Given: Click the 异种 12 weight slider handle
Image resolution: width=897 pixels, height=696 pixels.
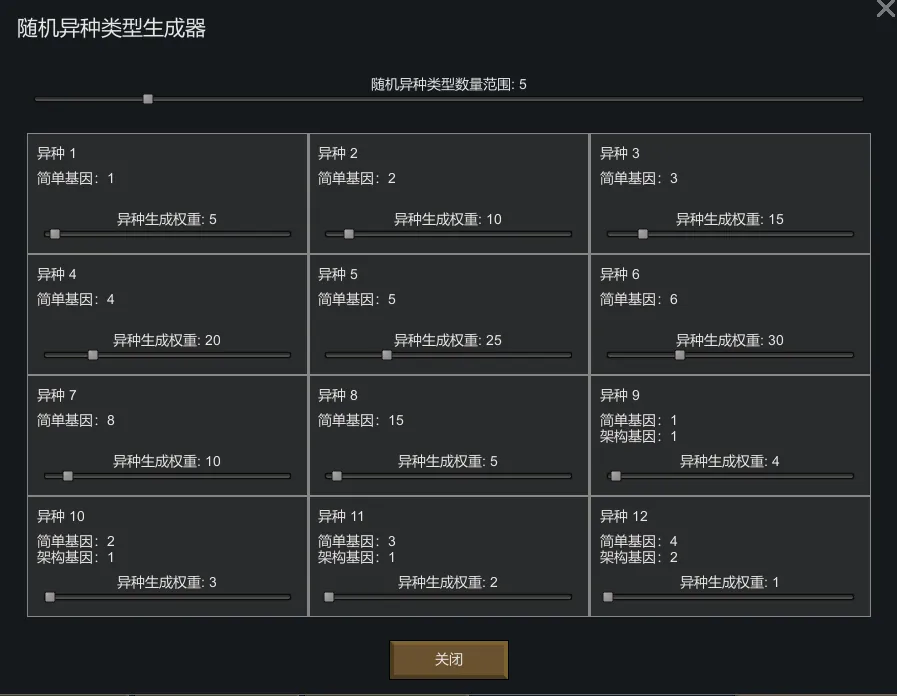Looking at the screenshot, I should click(608, 597).
